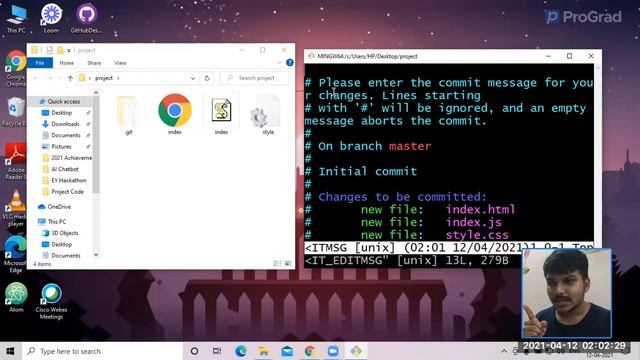
Task: Click the Git Bash terminal title bar icon
Action: 311,56
